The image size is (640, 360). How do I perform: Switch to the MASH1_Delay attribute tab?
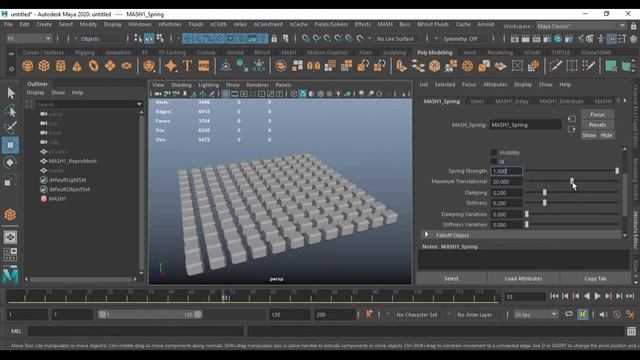[512, 101]
